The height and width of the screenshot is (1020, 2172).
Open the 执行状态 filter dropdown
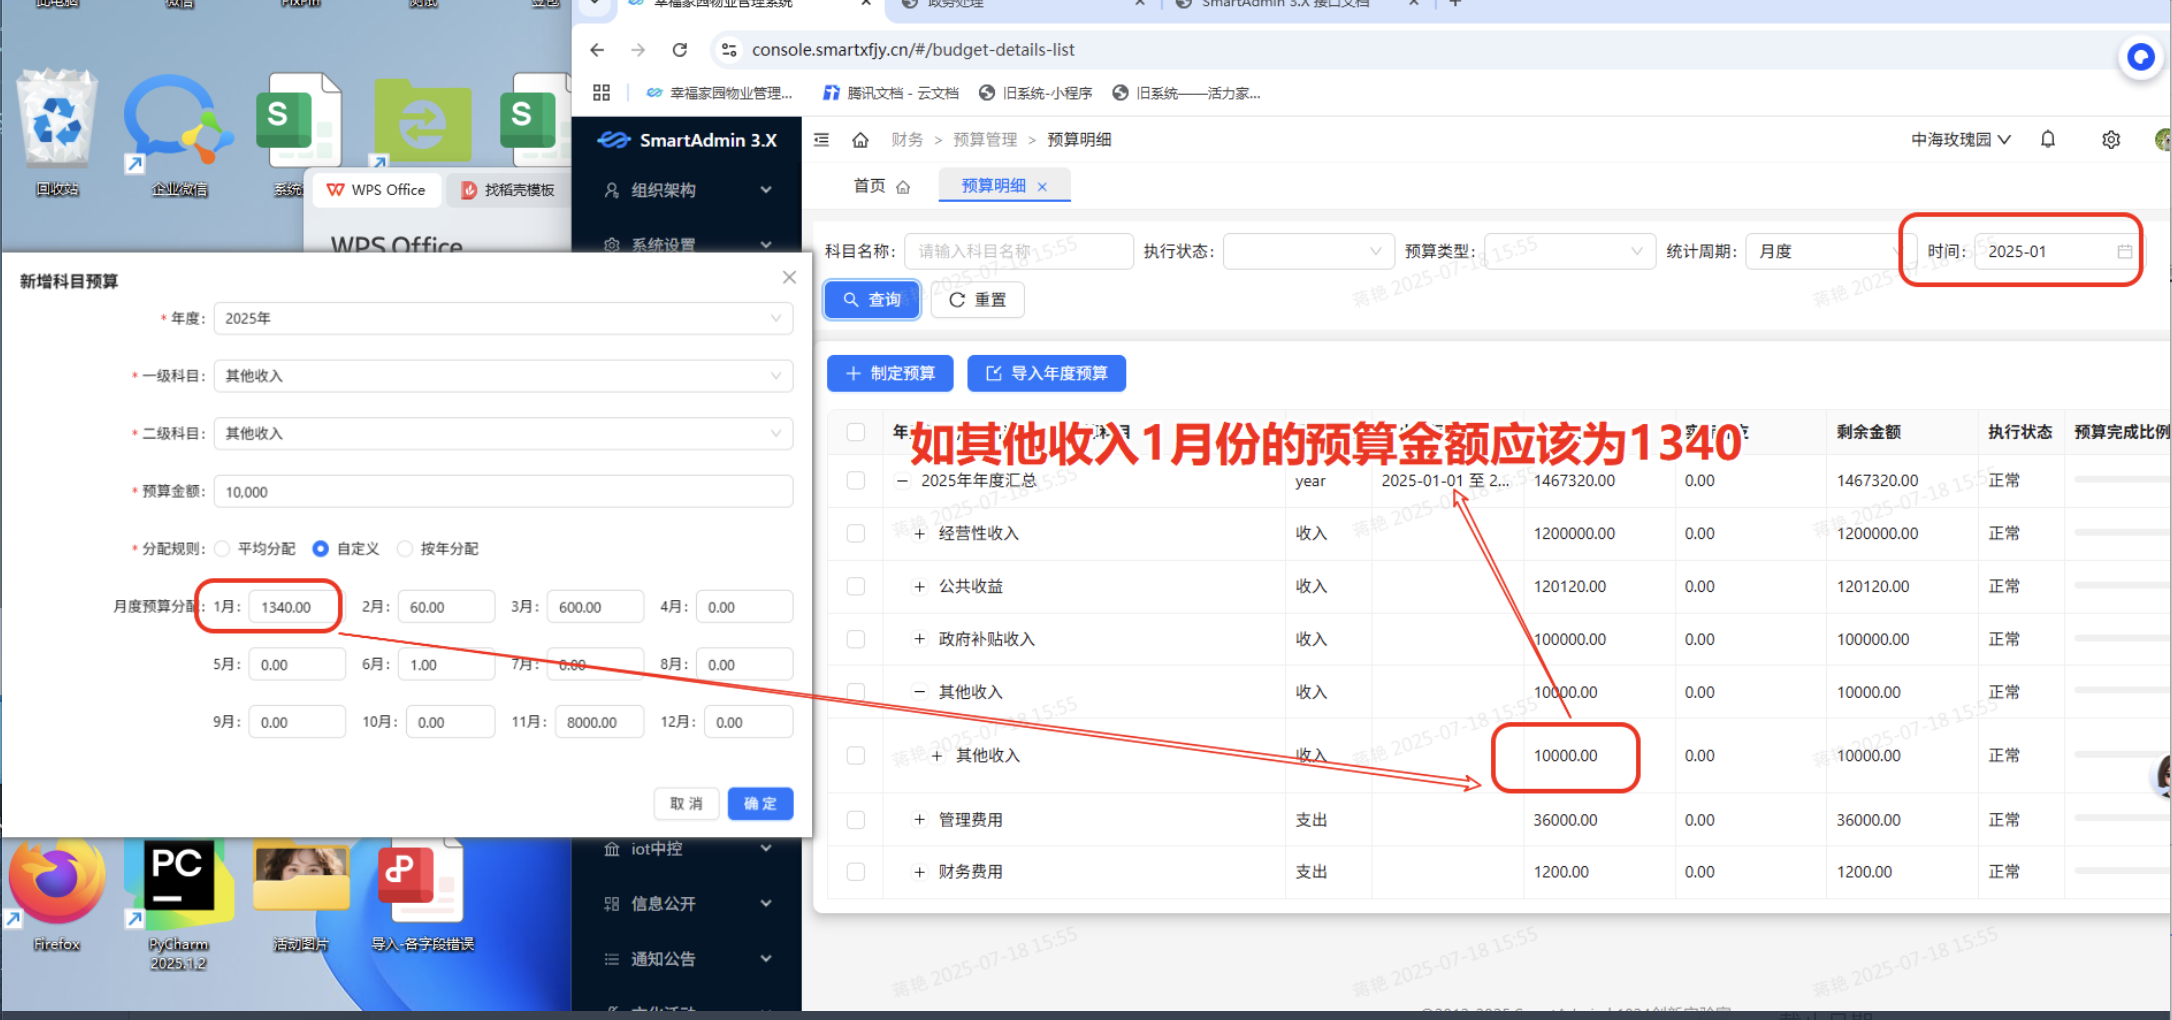1307,252
